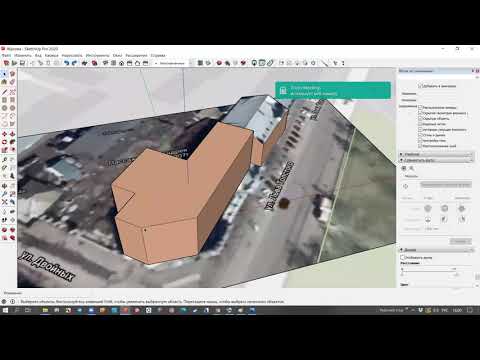Adjust the fog distance slider left handle
This screenshot has width=480, height=360.
[402, 269]
